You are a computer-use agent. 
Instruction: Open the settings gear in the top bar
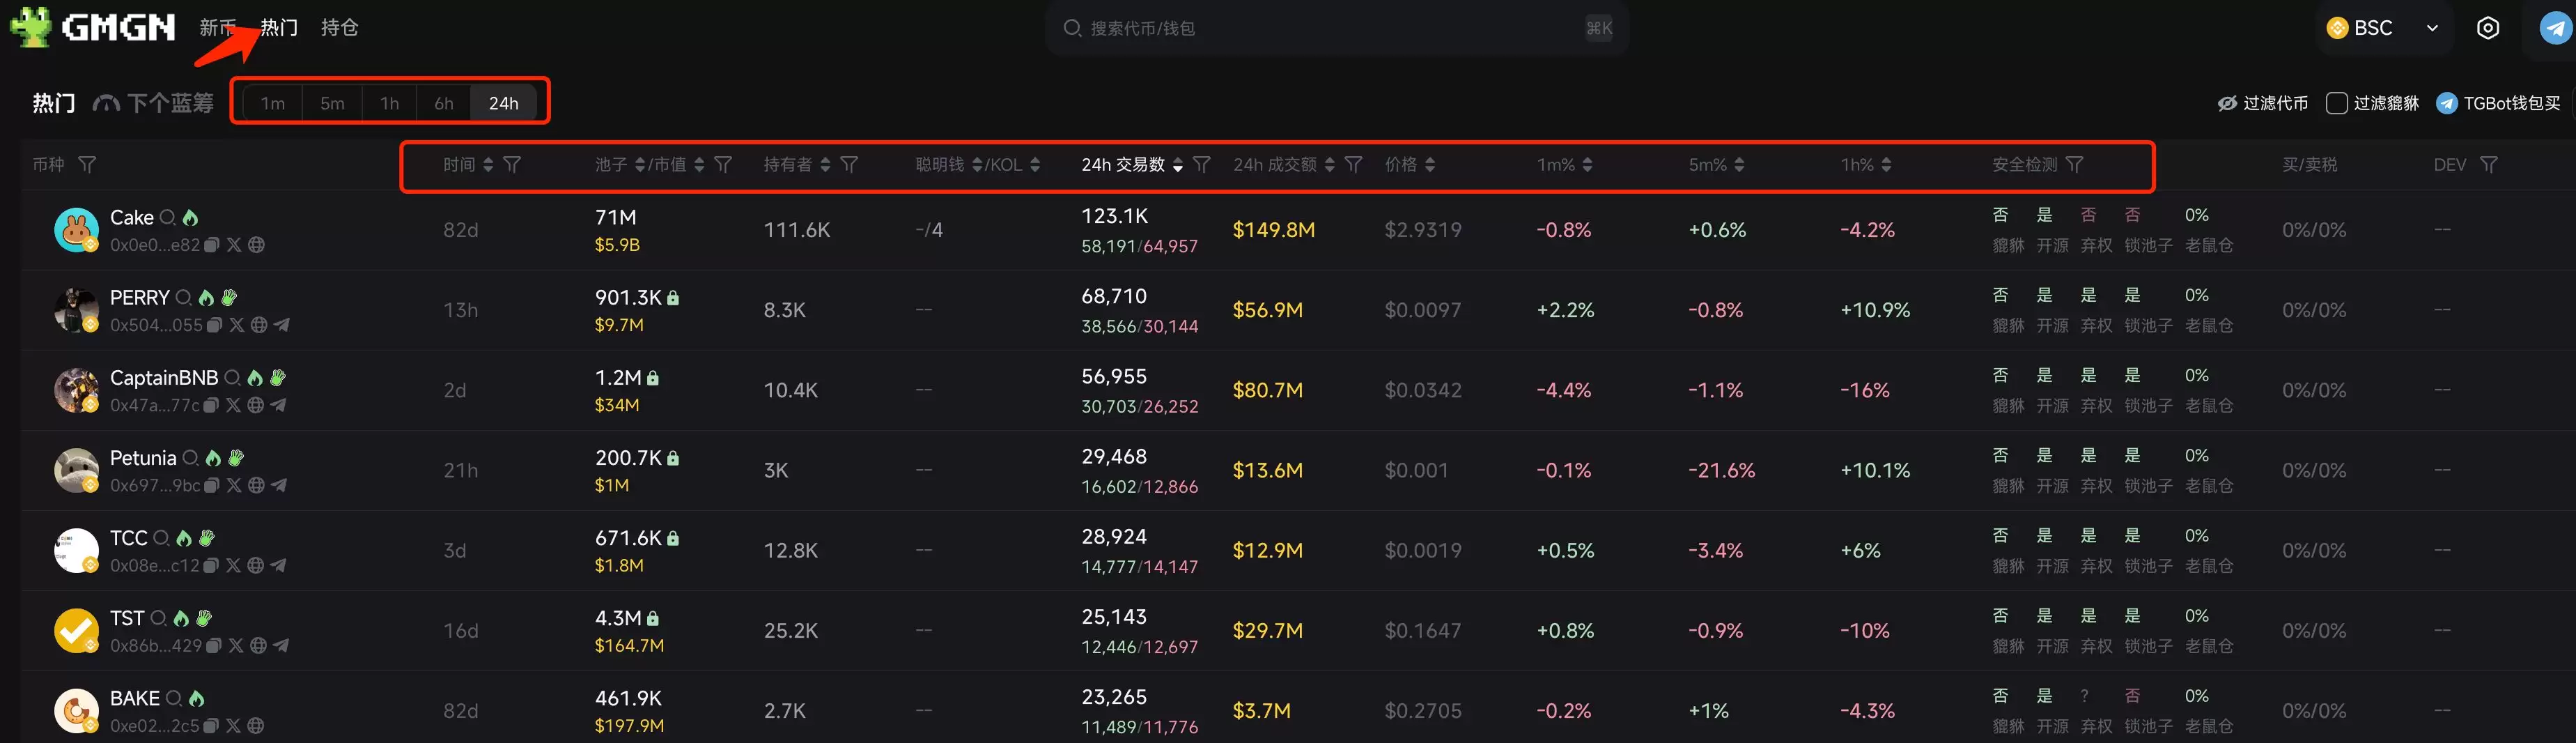point(2489,28)
